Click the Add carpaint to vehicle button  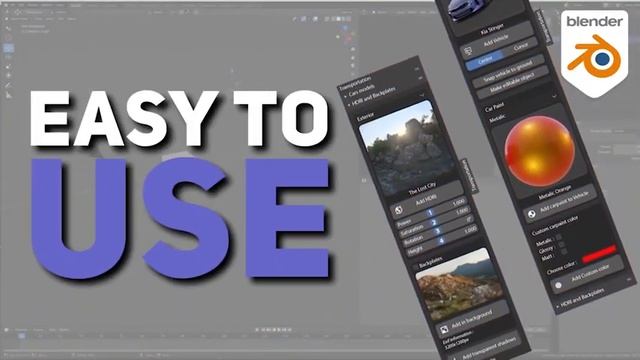tap(560, 203)
